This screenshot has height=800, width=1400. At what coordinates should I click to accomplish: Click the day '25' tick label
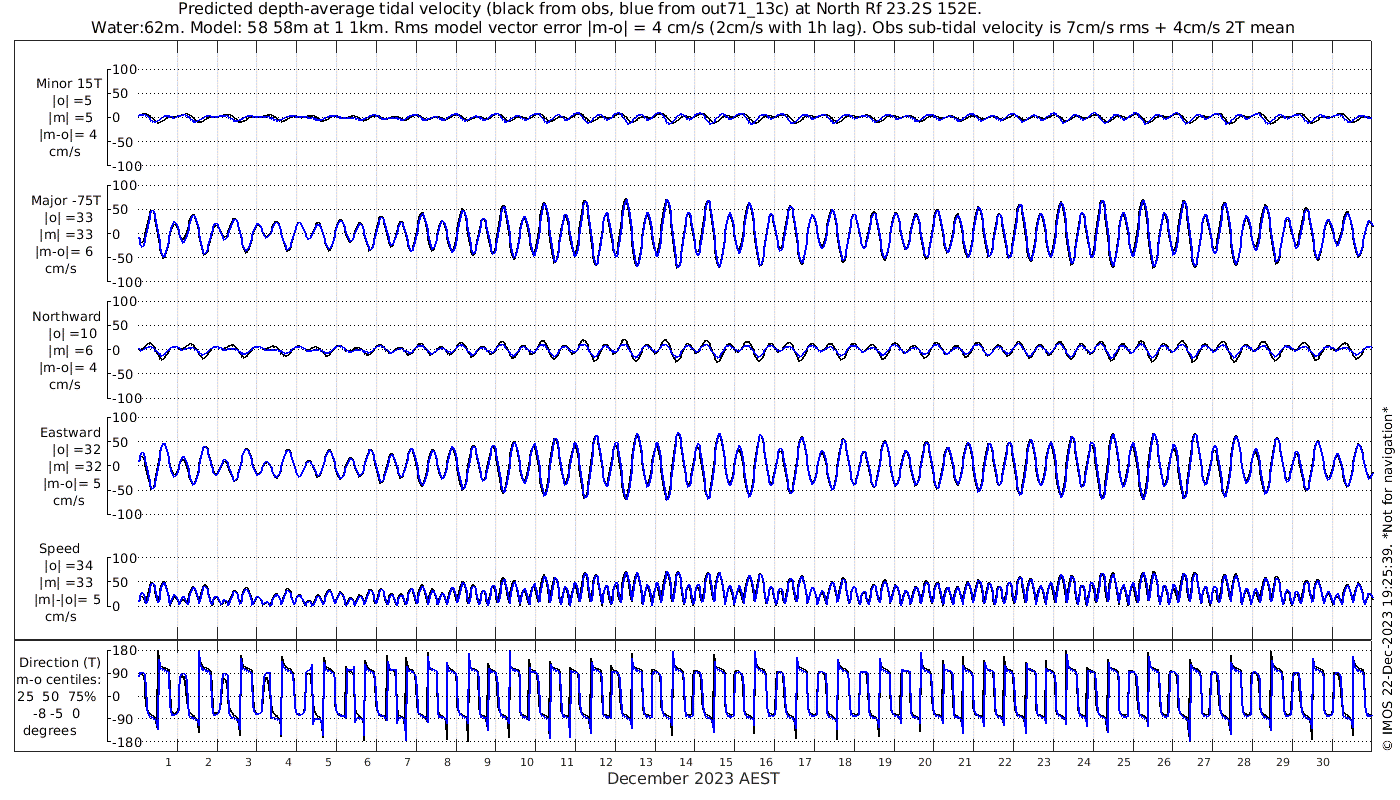coord(1124,762)
